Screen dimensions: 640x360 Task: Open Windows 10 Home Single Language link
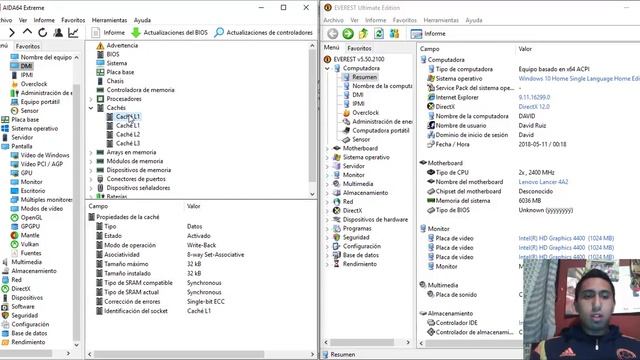tap(579, 79)
